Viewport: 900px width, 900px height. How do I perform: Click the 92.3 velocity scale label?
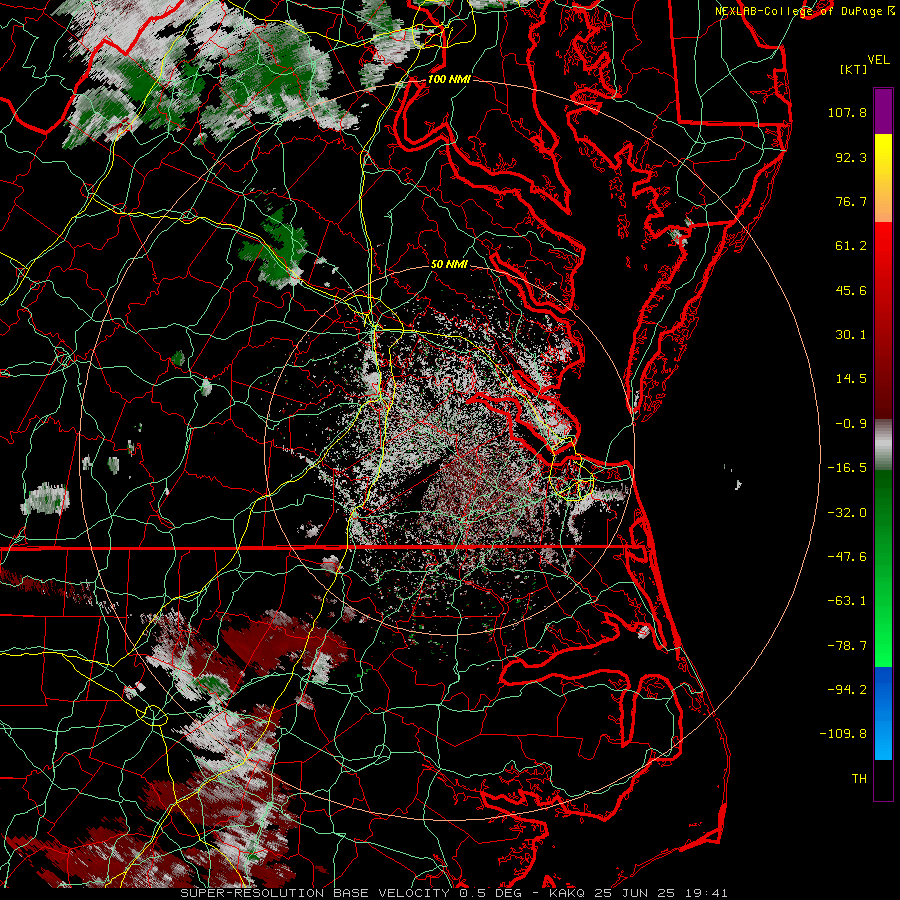(x=851, y=157)
